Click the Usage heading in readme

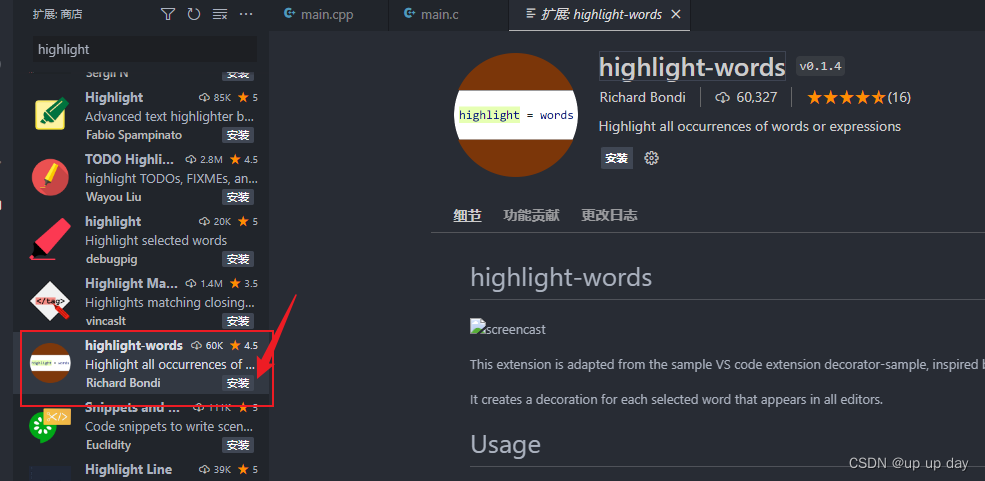(x=506, y=445)
